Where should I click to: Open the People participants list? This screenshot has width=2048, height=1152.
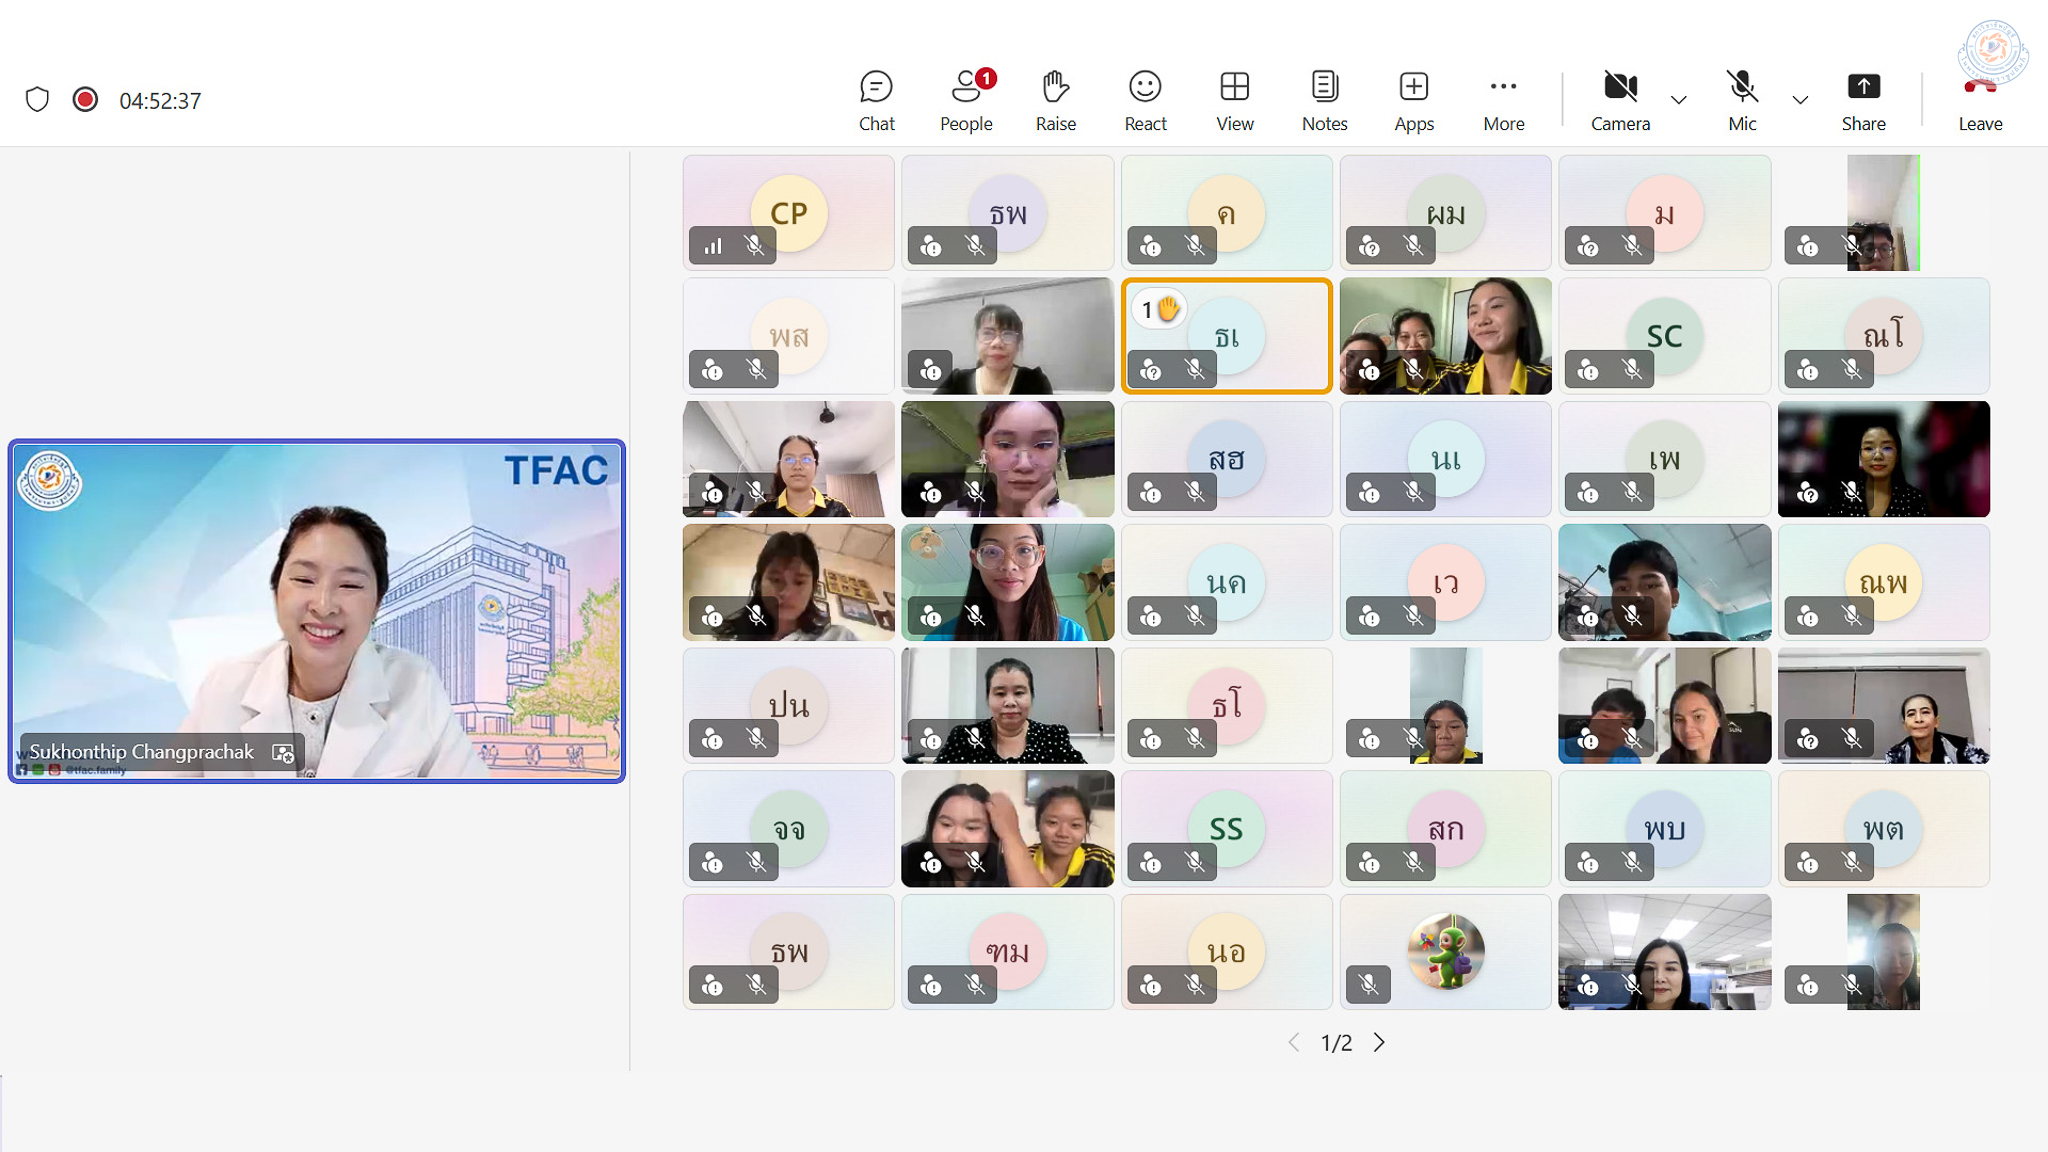pos(966,101)
